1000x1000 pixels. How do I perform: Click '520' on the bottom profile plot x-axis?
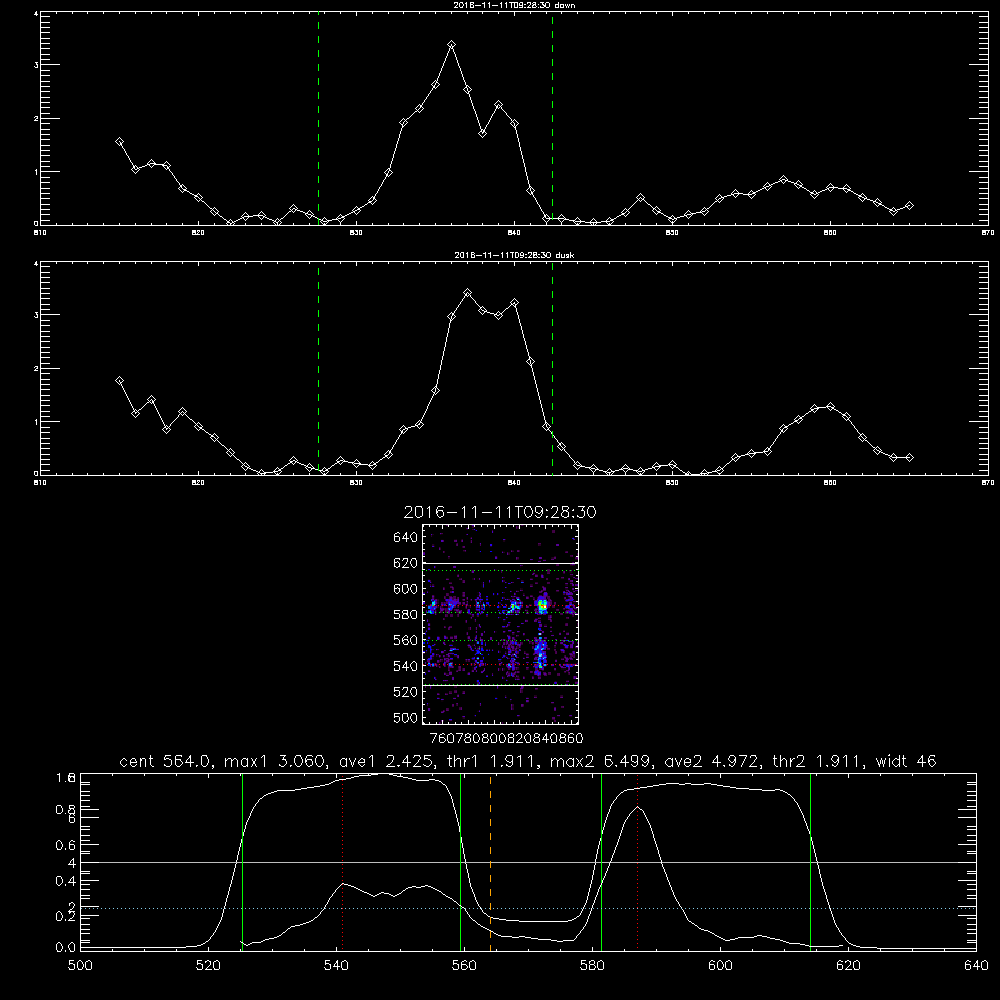208,966
